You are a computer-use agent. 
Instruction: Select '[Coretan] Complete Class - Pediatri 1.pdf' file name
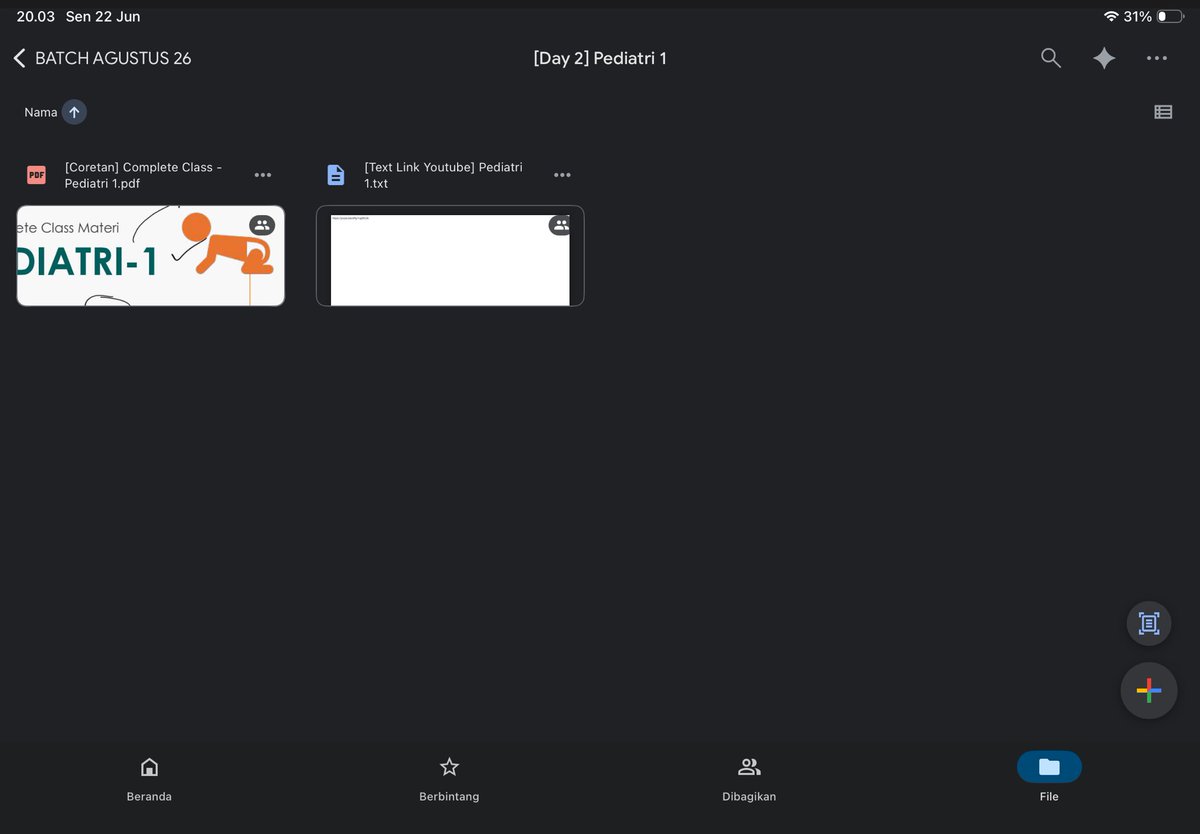point(143,175)
